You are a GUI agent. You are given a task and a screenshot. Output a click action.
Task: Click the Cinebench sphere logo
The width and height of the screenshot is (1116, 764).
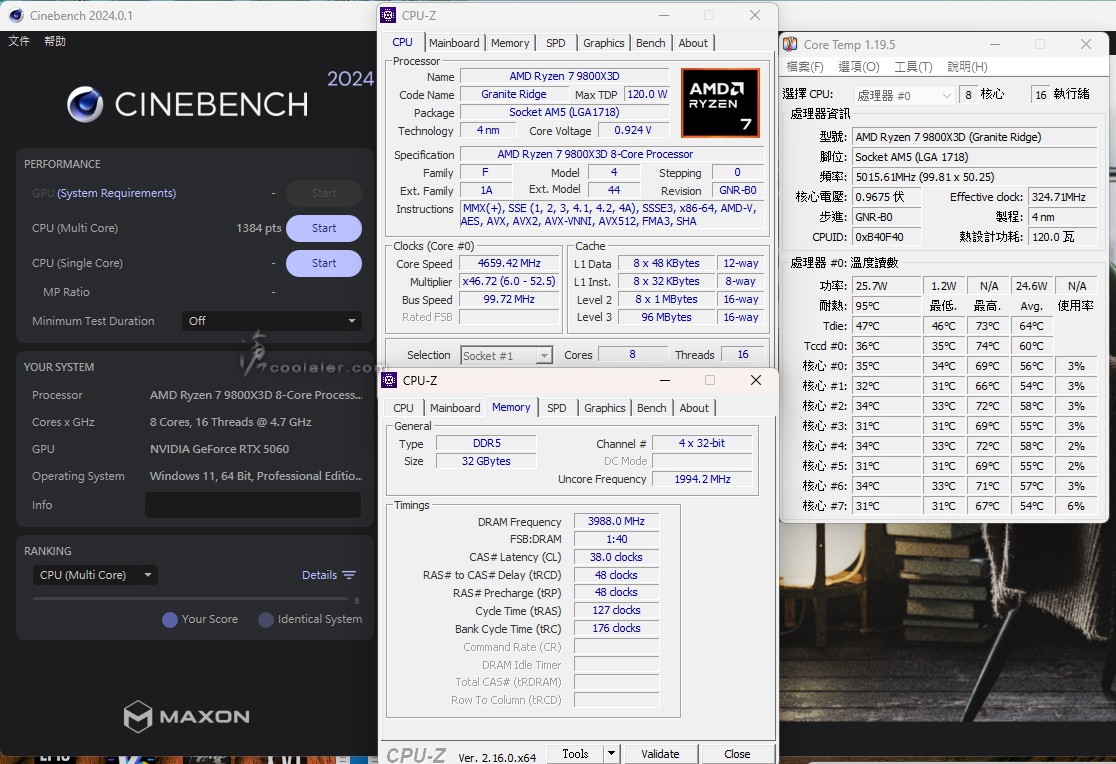85,104
